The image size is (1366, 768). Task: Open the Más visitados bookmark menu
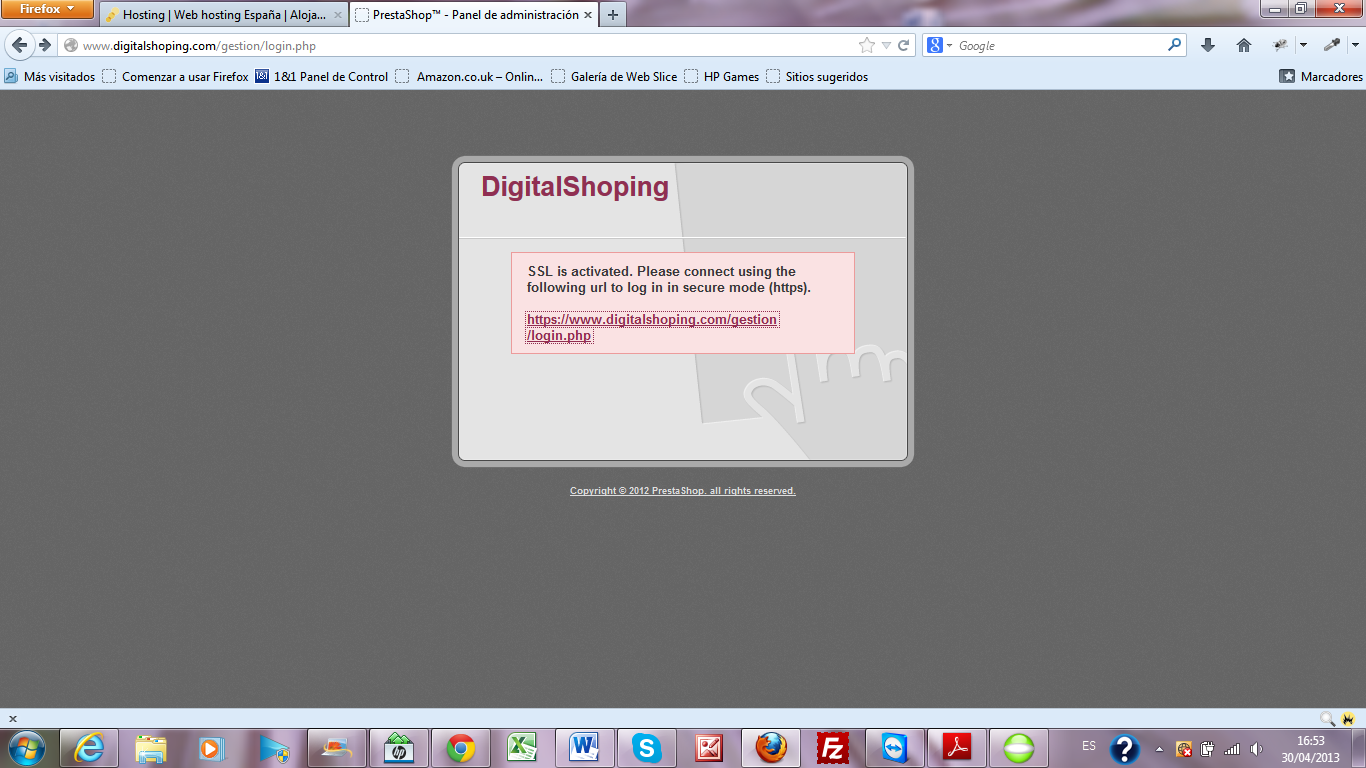point(50,77)
